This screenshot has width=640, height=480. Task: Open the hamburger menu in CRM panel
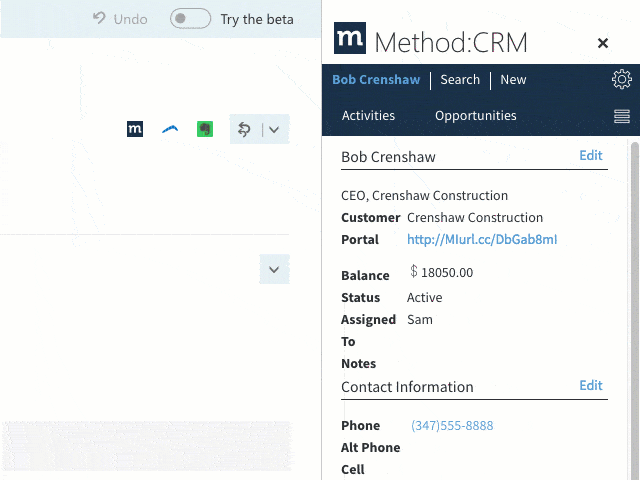coord(622,116)
